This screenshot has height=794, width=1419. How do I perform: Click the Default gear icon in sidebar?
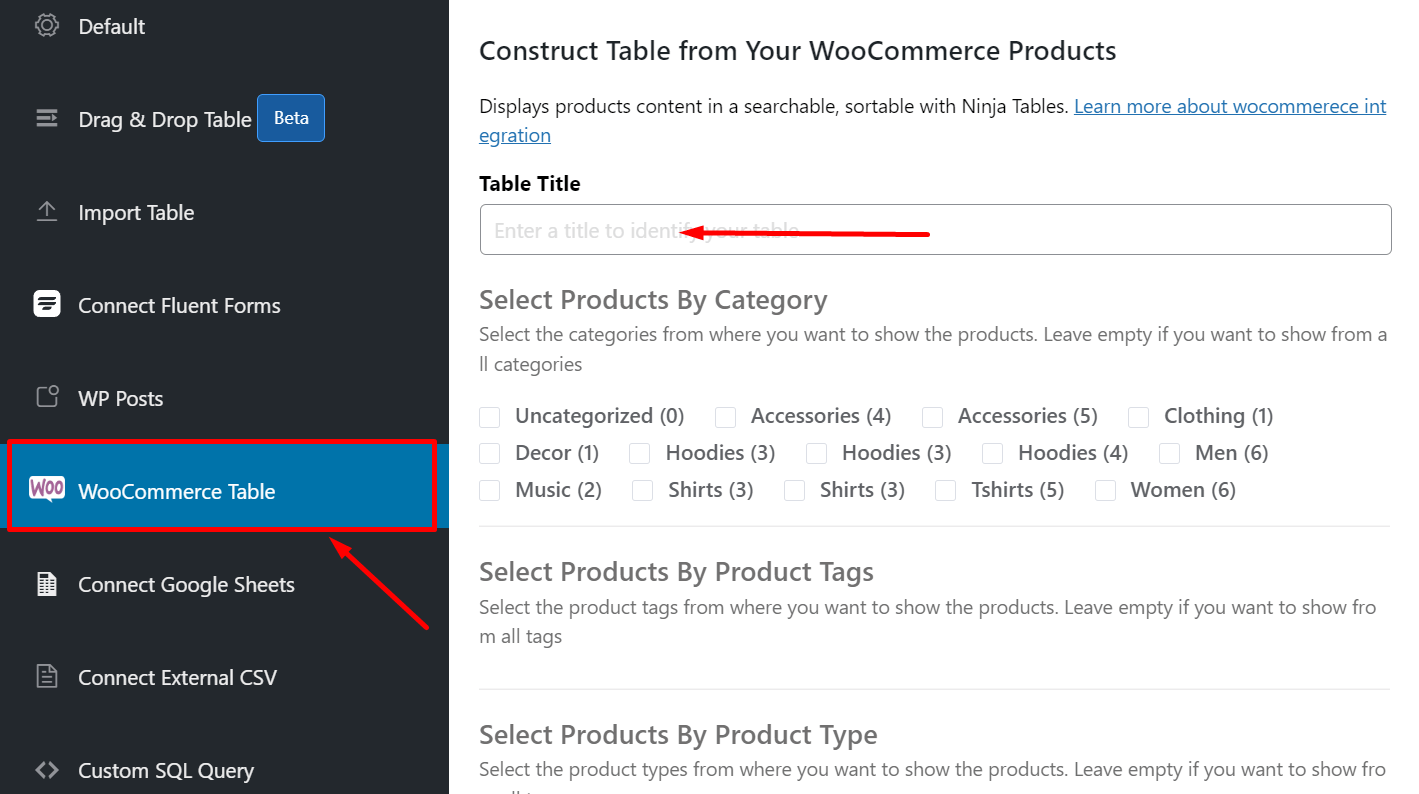46,26
